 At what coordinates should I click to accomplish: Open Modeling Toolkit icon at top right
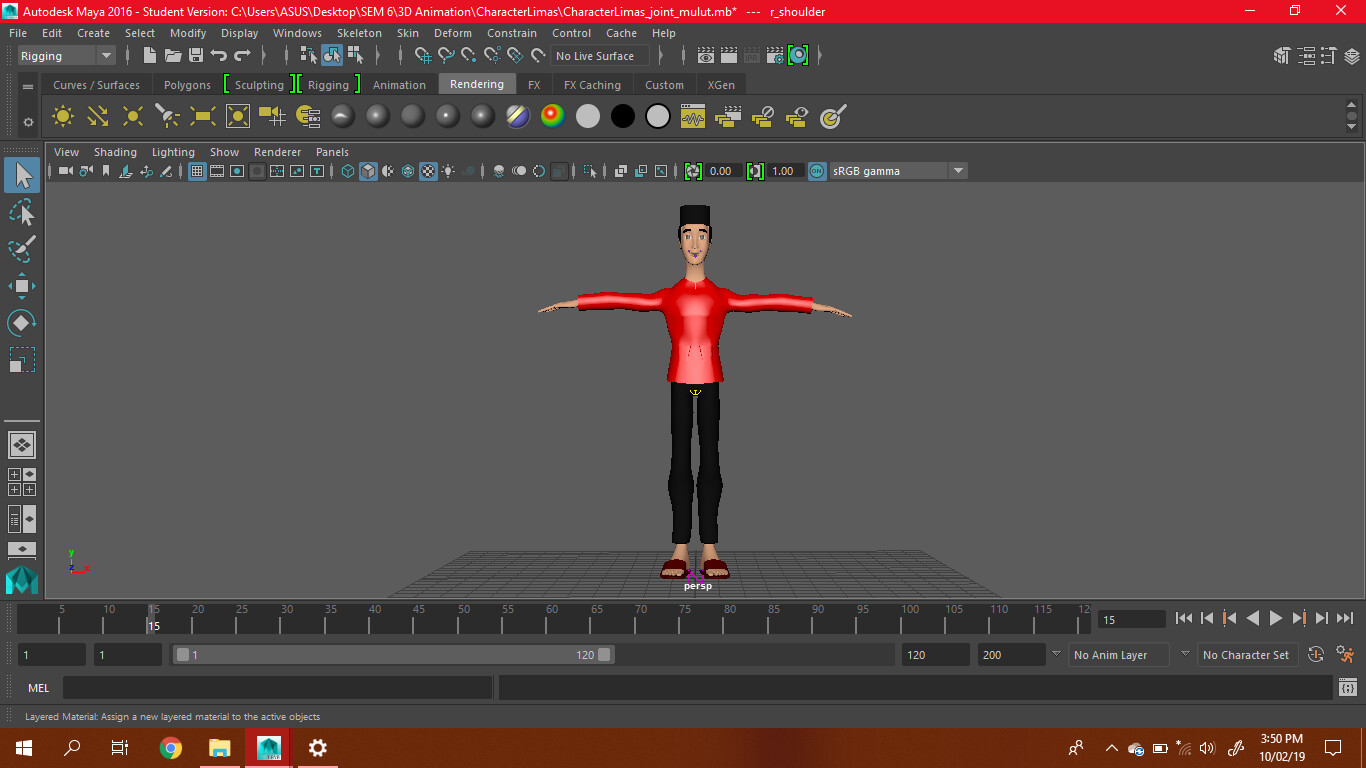coord(1282,56)
